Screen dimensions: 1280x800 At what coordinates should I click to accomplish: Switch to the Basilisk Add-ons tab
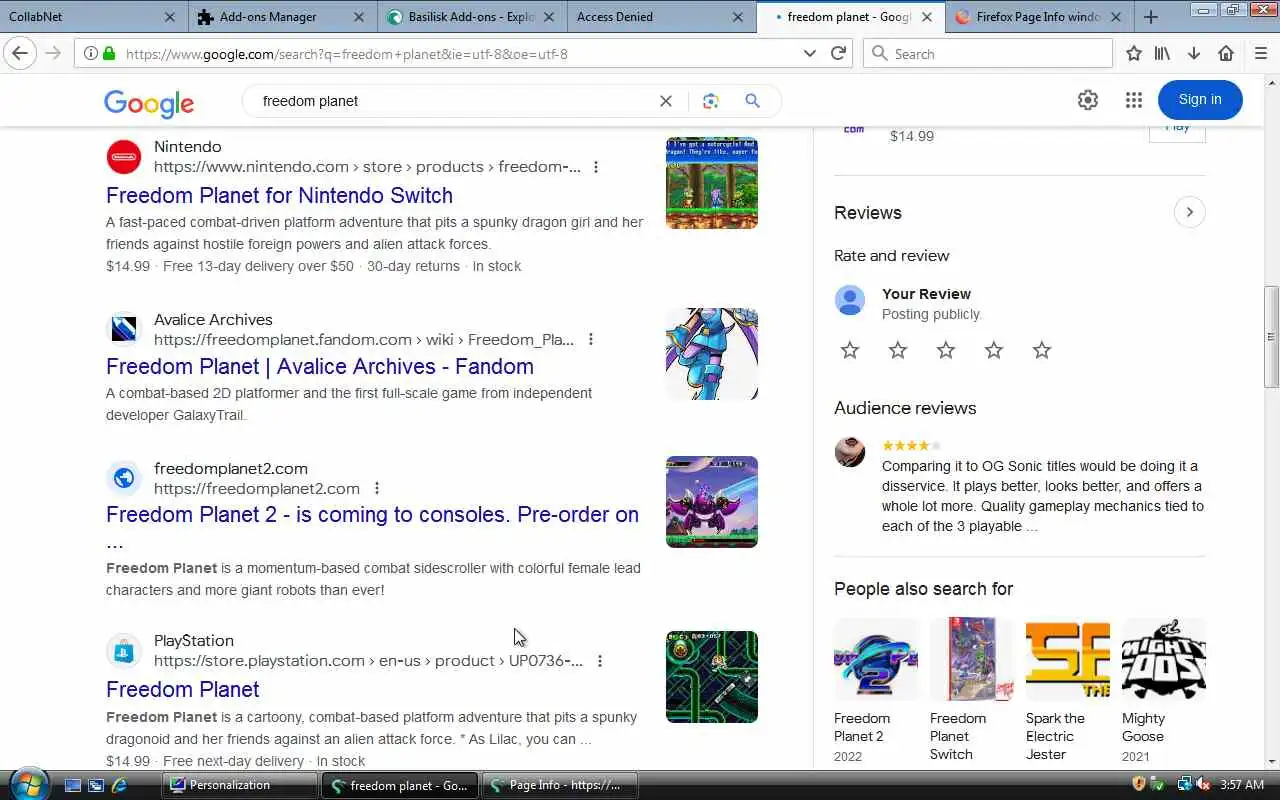[x=472, y=17]
